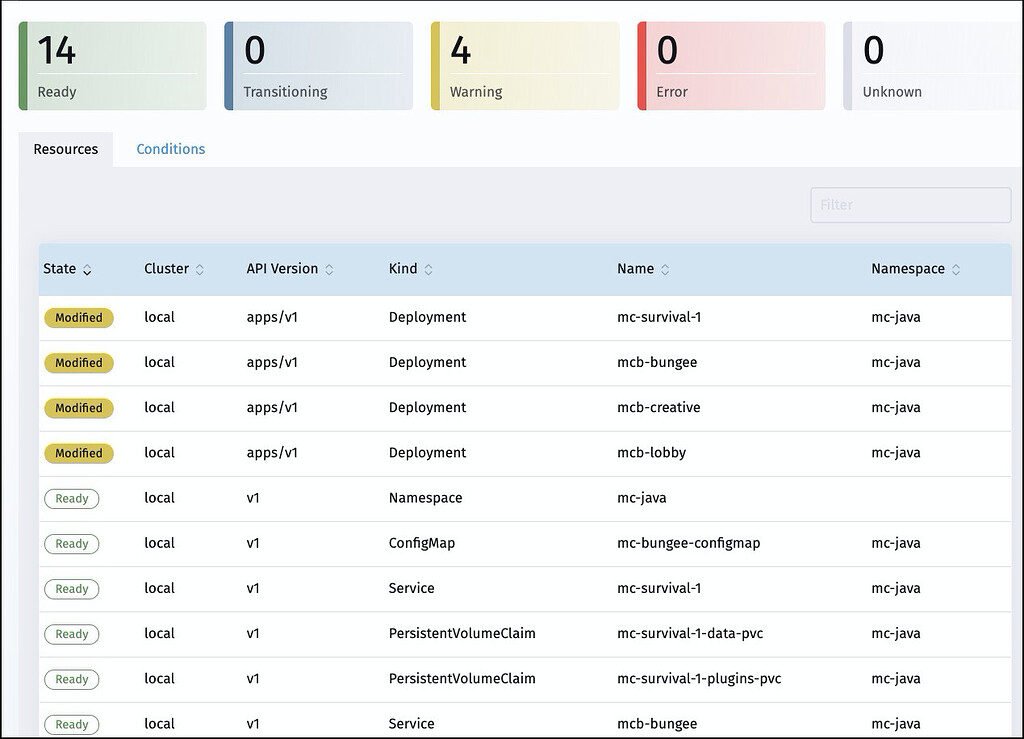
Task: Open the Transitioning status card
Action: pos(318,65)
